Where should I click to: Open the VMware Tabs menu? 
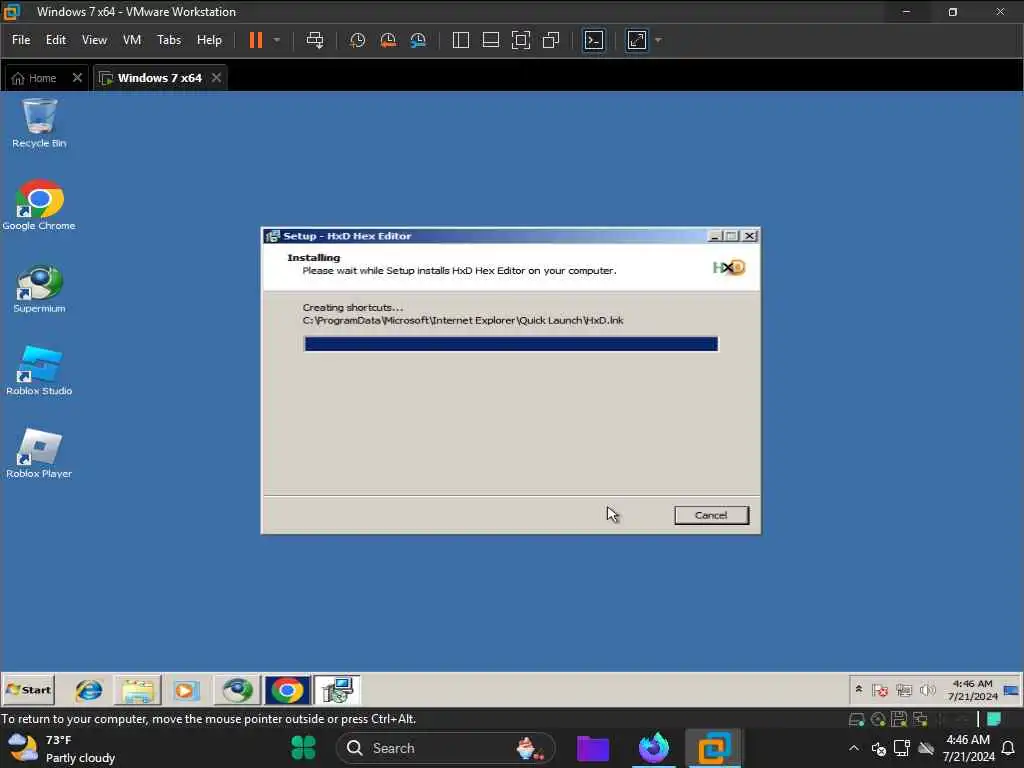click(x=168, y=40)
